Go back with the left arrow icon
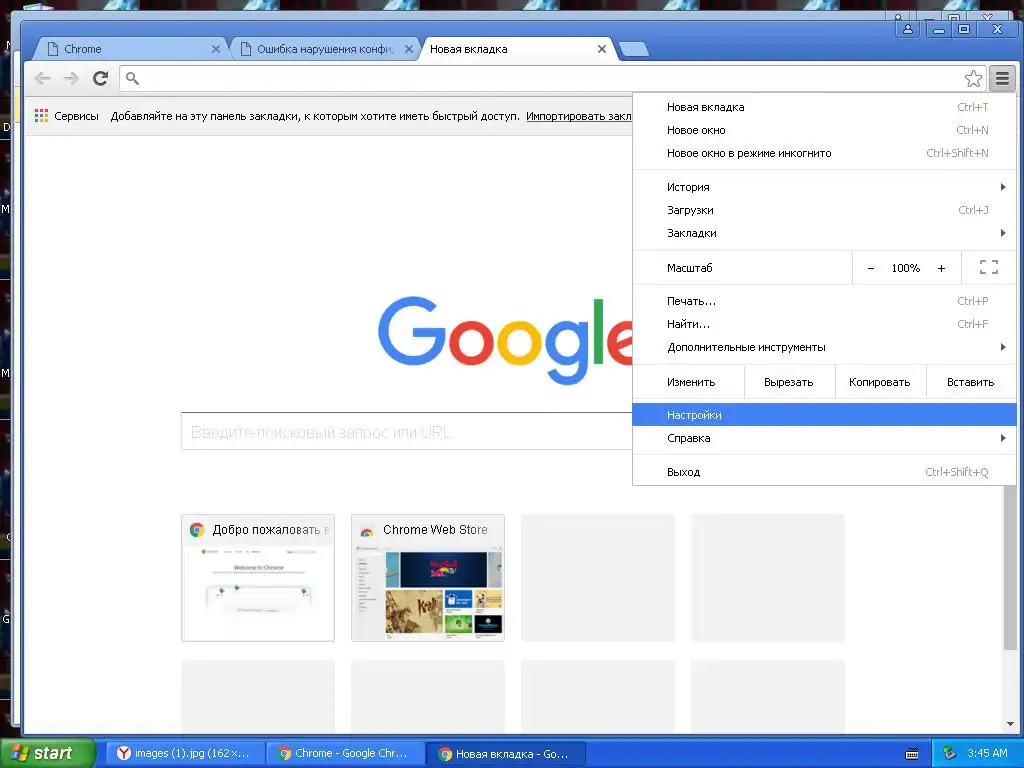 tap(42, 79)
